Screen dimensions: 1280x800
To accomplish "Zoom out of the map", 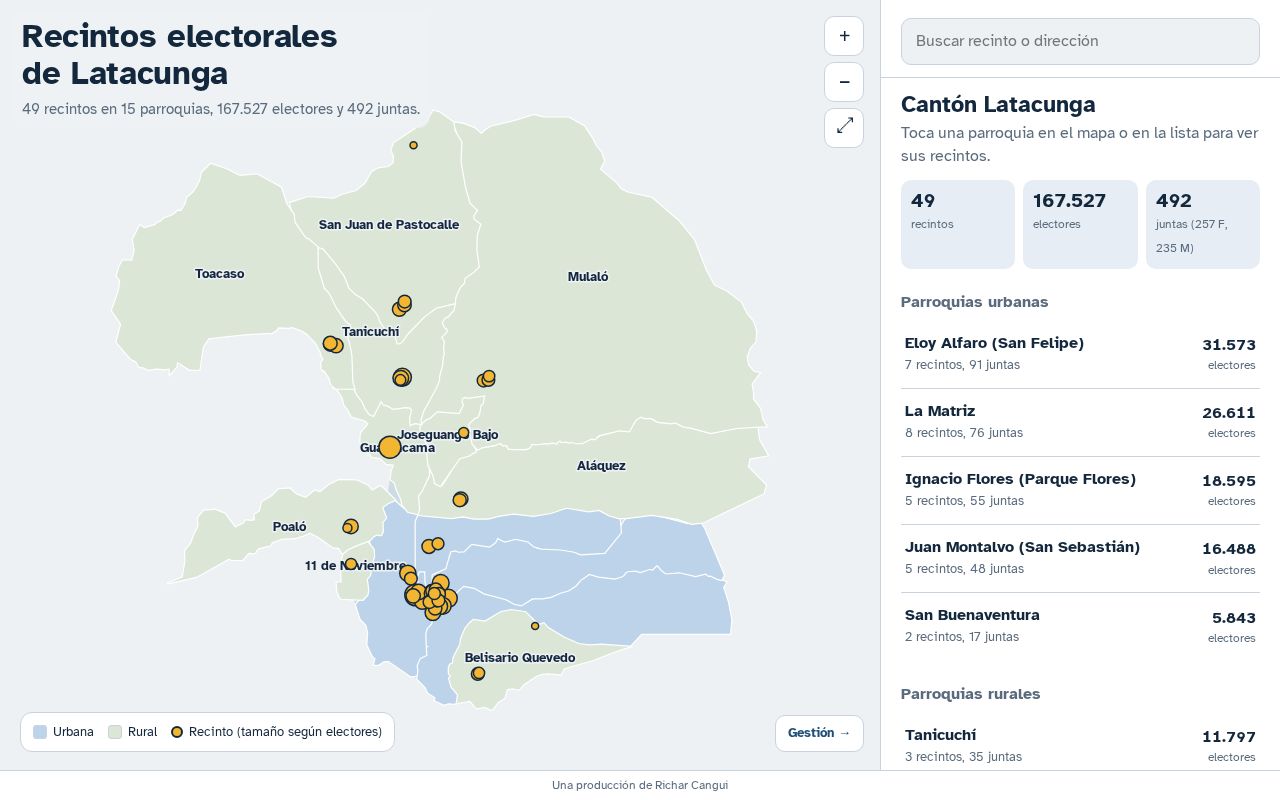I will click(x=844, y=82).
